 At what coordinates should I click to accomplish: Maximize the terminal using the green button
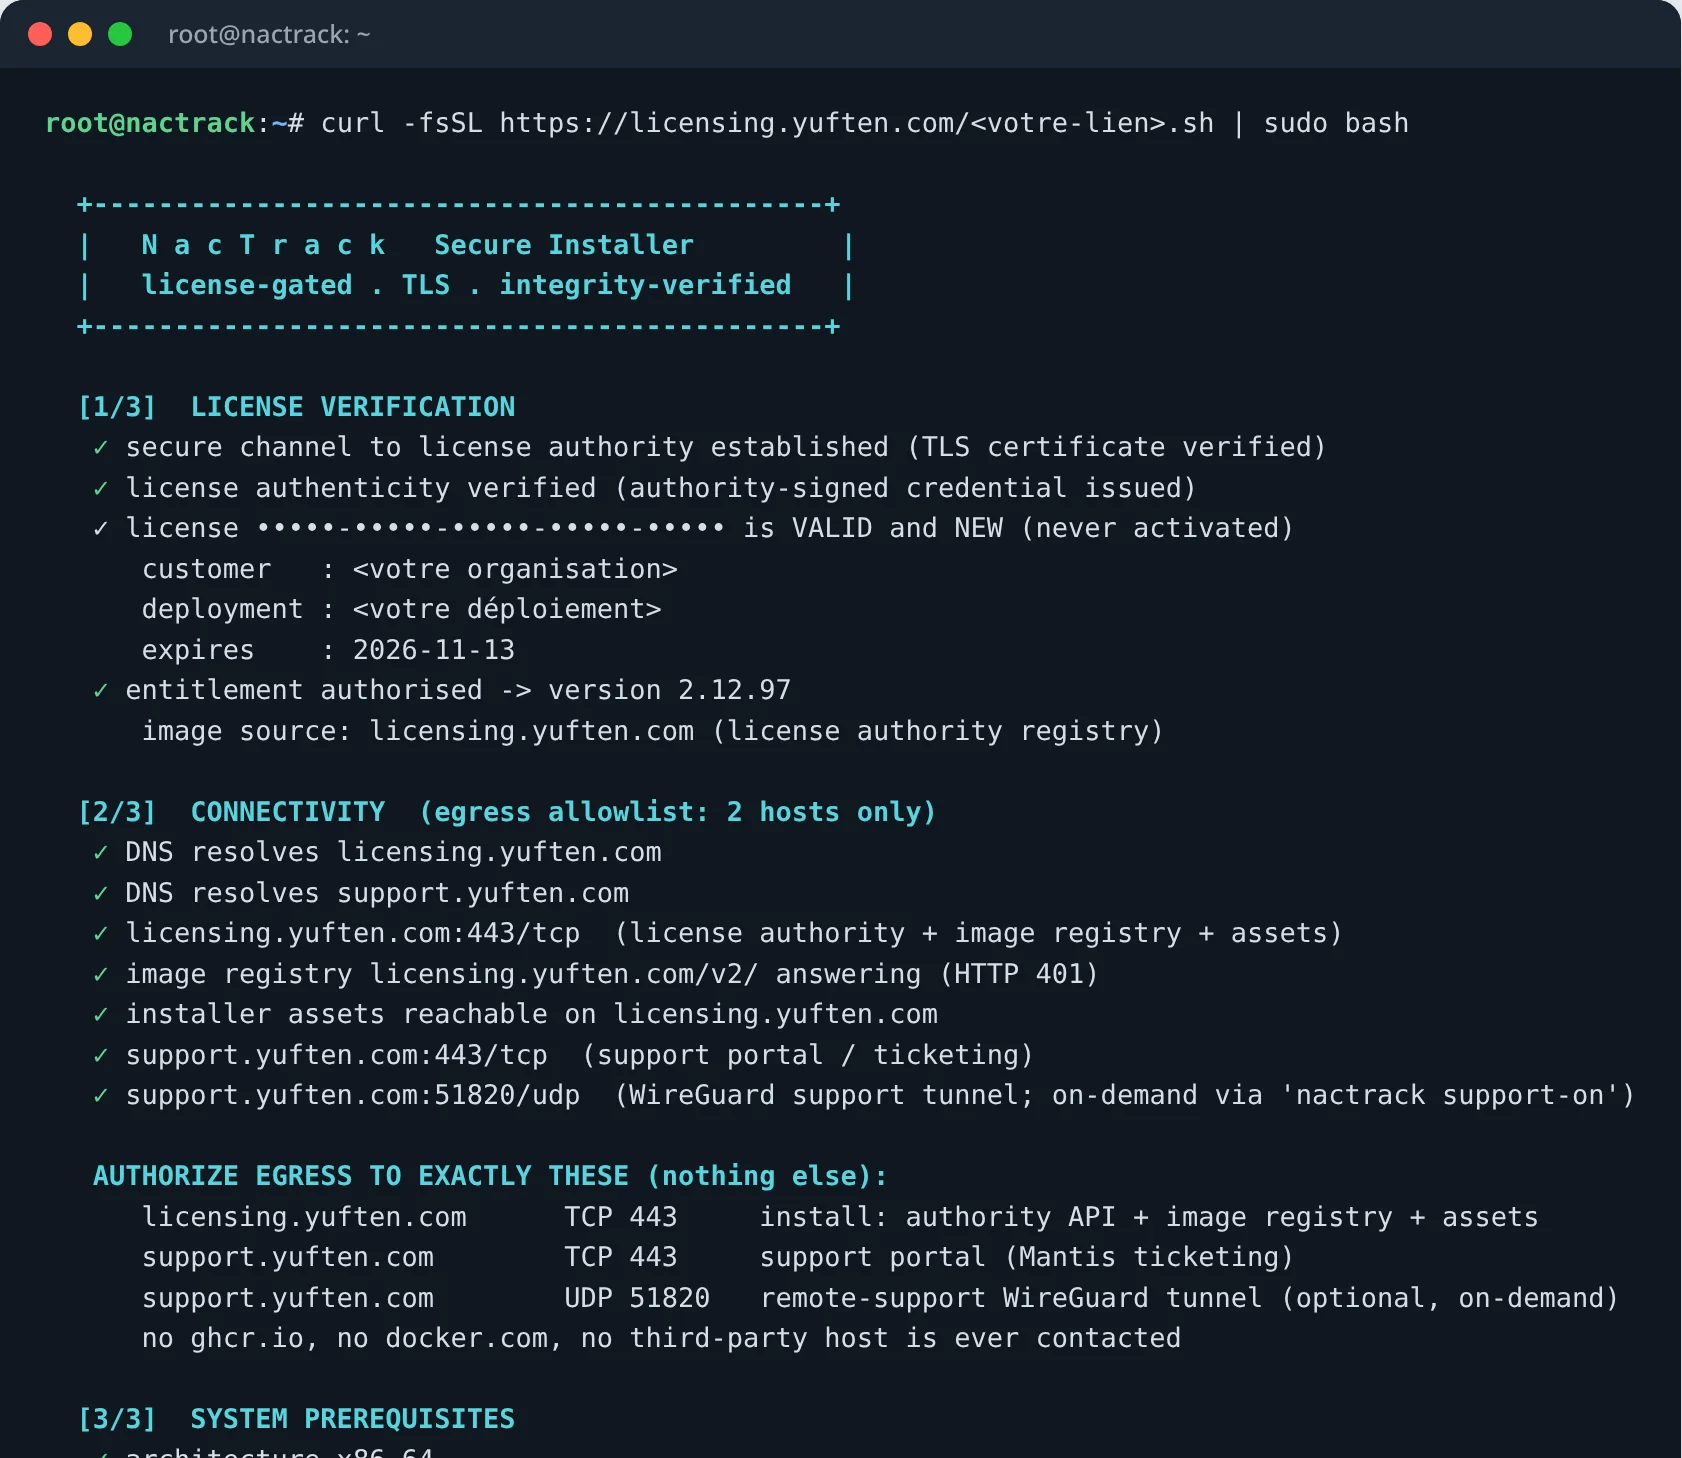coord(120,34)
